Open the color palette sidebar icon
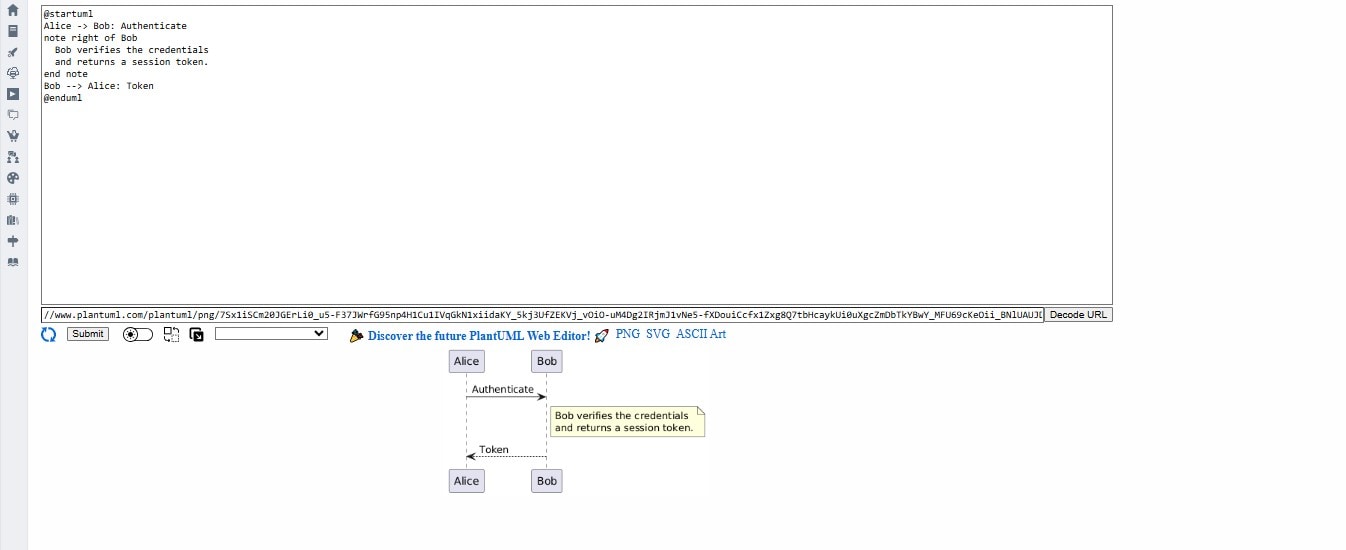Viewport: 1346px width, 550px height. coord(13,178)
